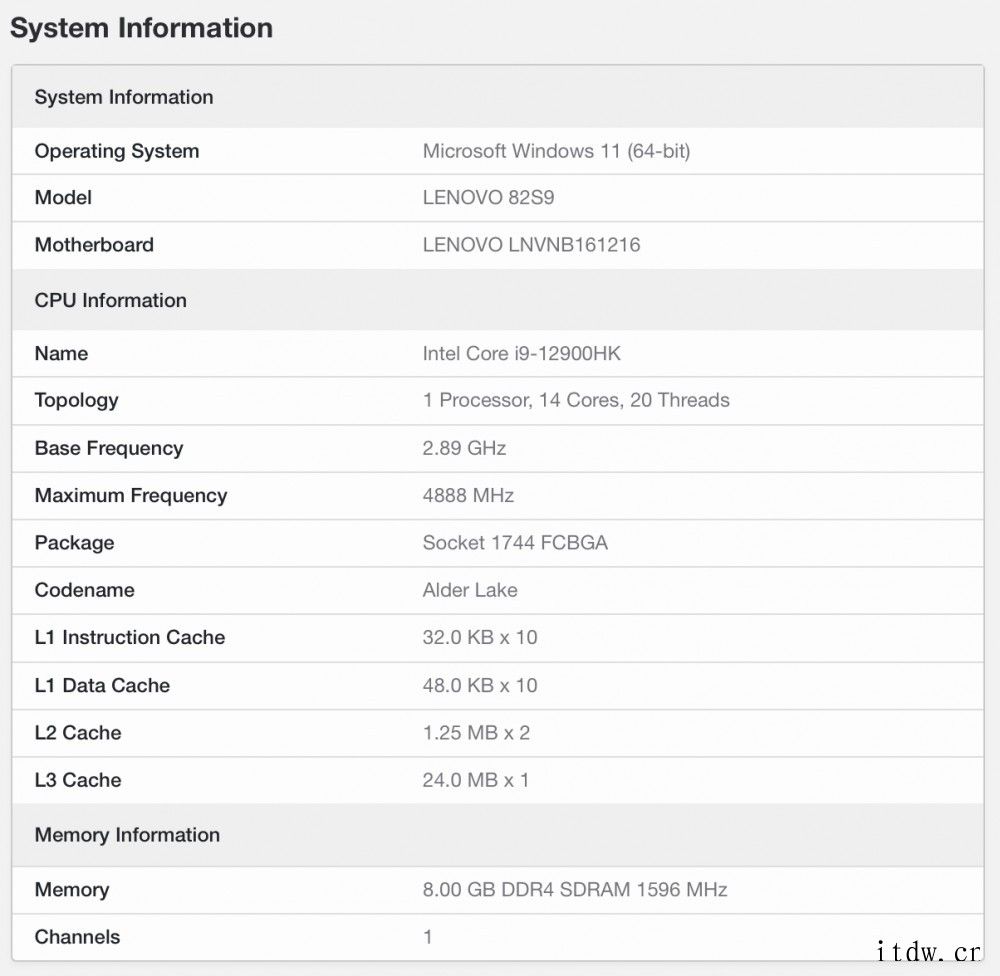The image size is (1000, 976).
Task: Click the Alder Lake codename value
Action: [470, 590]
